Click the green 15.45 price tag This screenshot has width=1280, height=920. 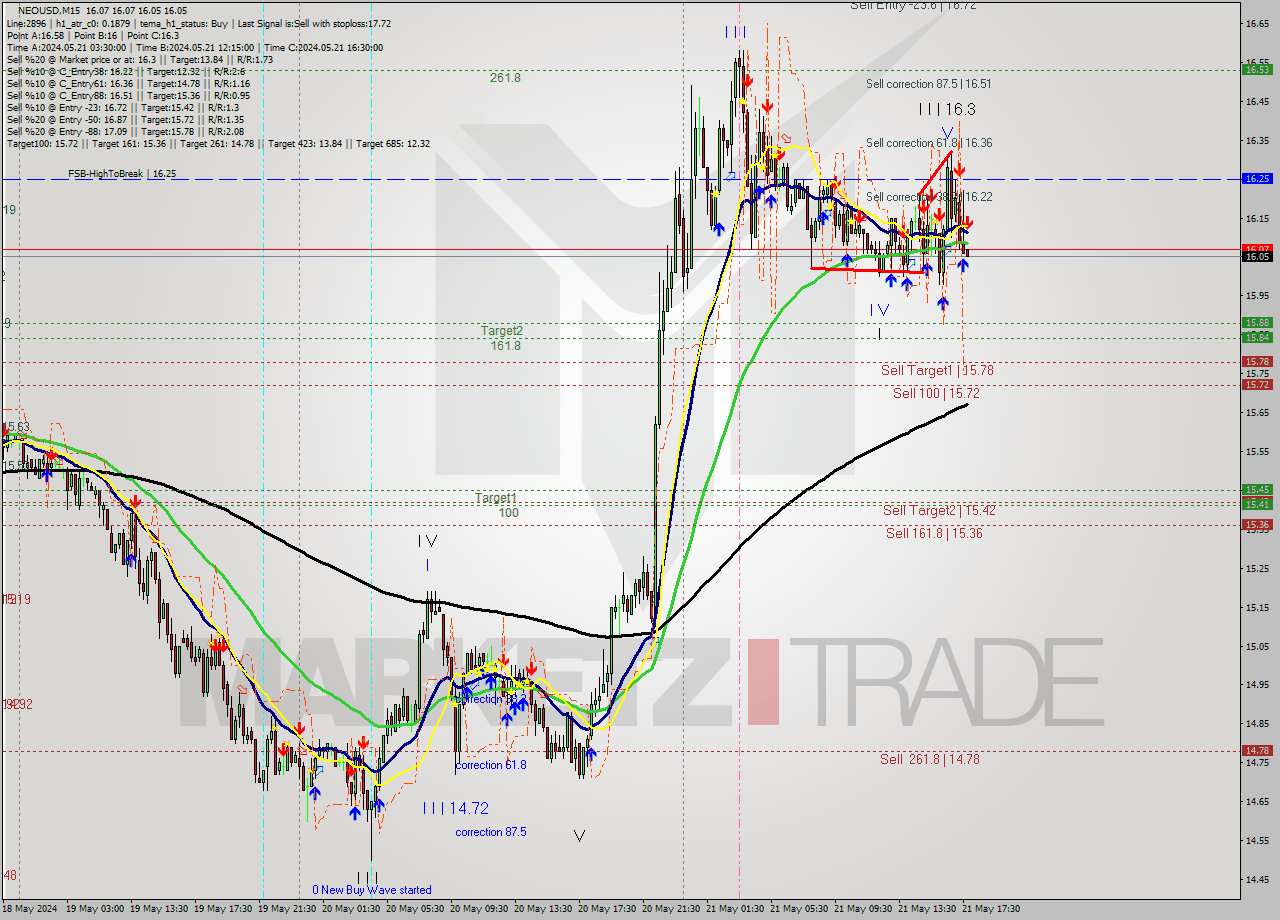click(1256, 490)
